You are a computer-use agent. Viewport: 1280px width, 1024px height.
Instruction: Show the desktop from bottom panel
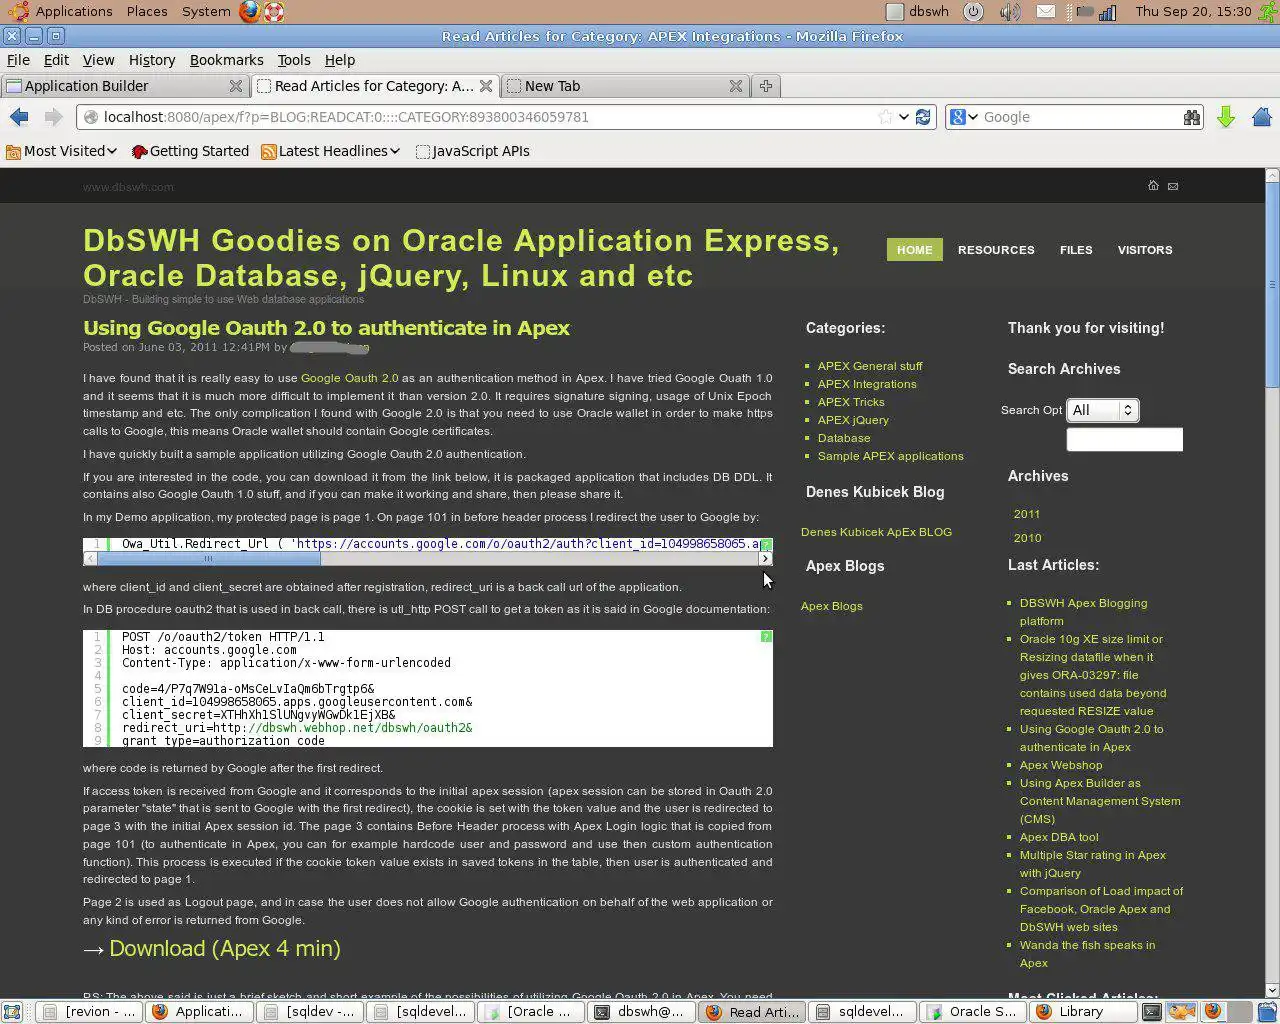click(x=12, y=1011)
